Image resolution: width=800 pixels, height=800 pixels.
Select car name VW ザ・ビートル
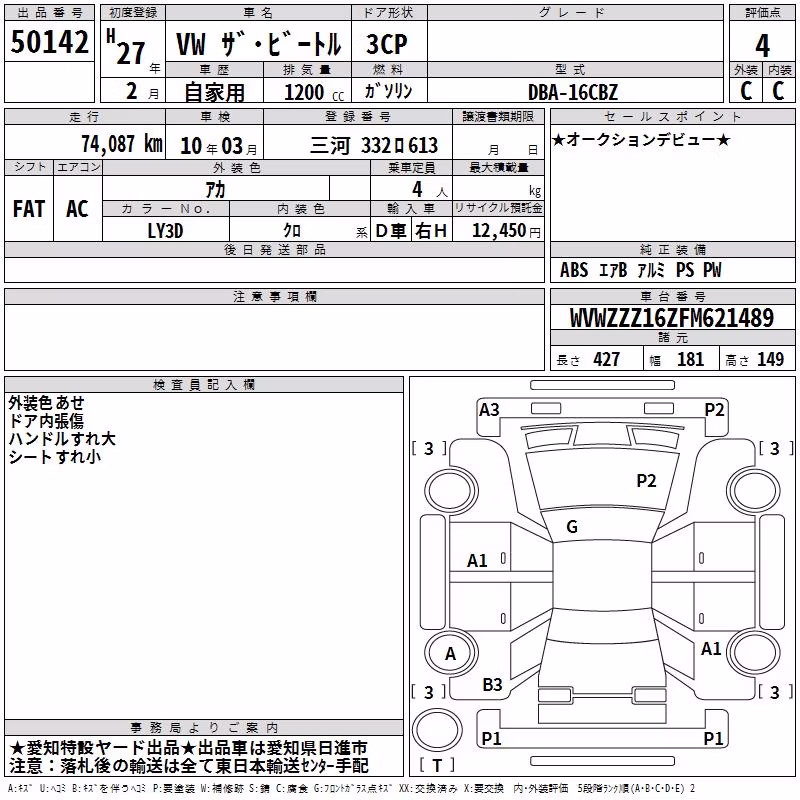[x=258, y=44]
